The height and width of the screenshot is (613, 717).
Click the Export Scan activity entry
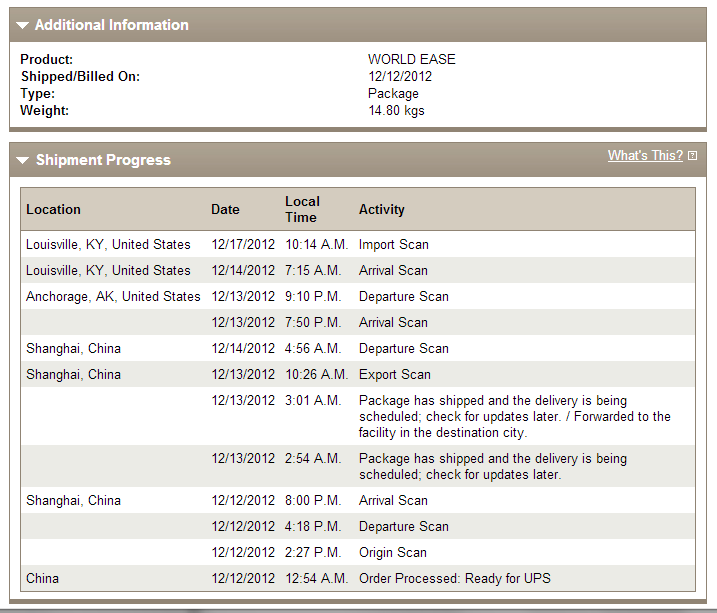[395, 374]
